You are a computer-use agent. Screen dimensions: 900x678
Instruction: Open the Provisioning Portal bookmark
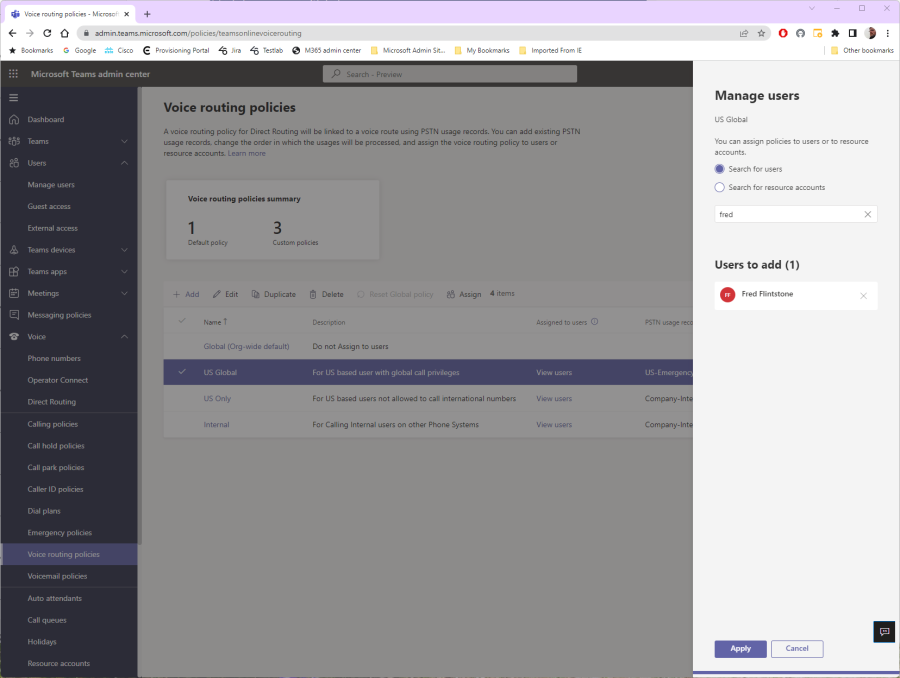click(176, 51)
